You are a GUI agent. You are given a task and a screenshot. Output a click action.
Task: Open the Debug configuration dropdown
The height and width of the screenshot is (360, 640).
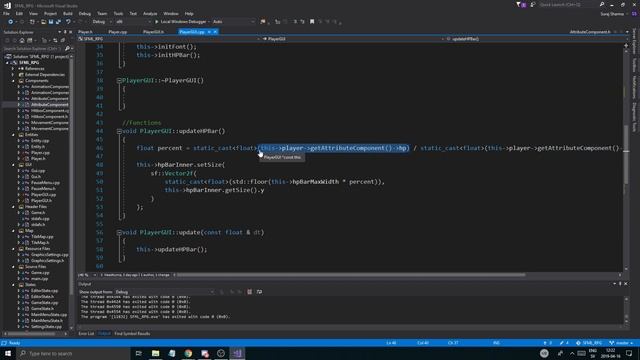pos(101,22)
